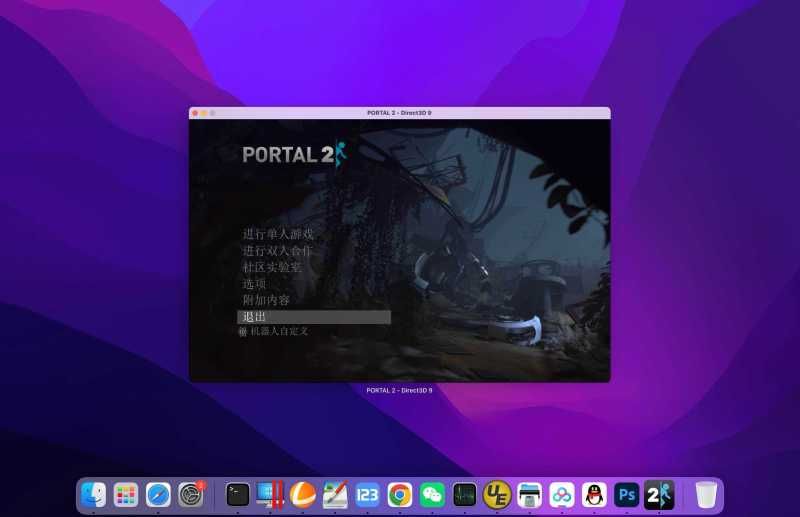Open Terminal from the Dock
Viewport: 800px width, 517px height.
238,495
